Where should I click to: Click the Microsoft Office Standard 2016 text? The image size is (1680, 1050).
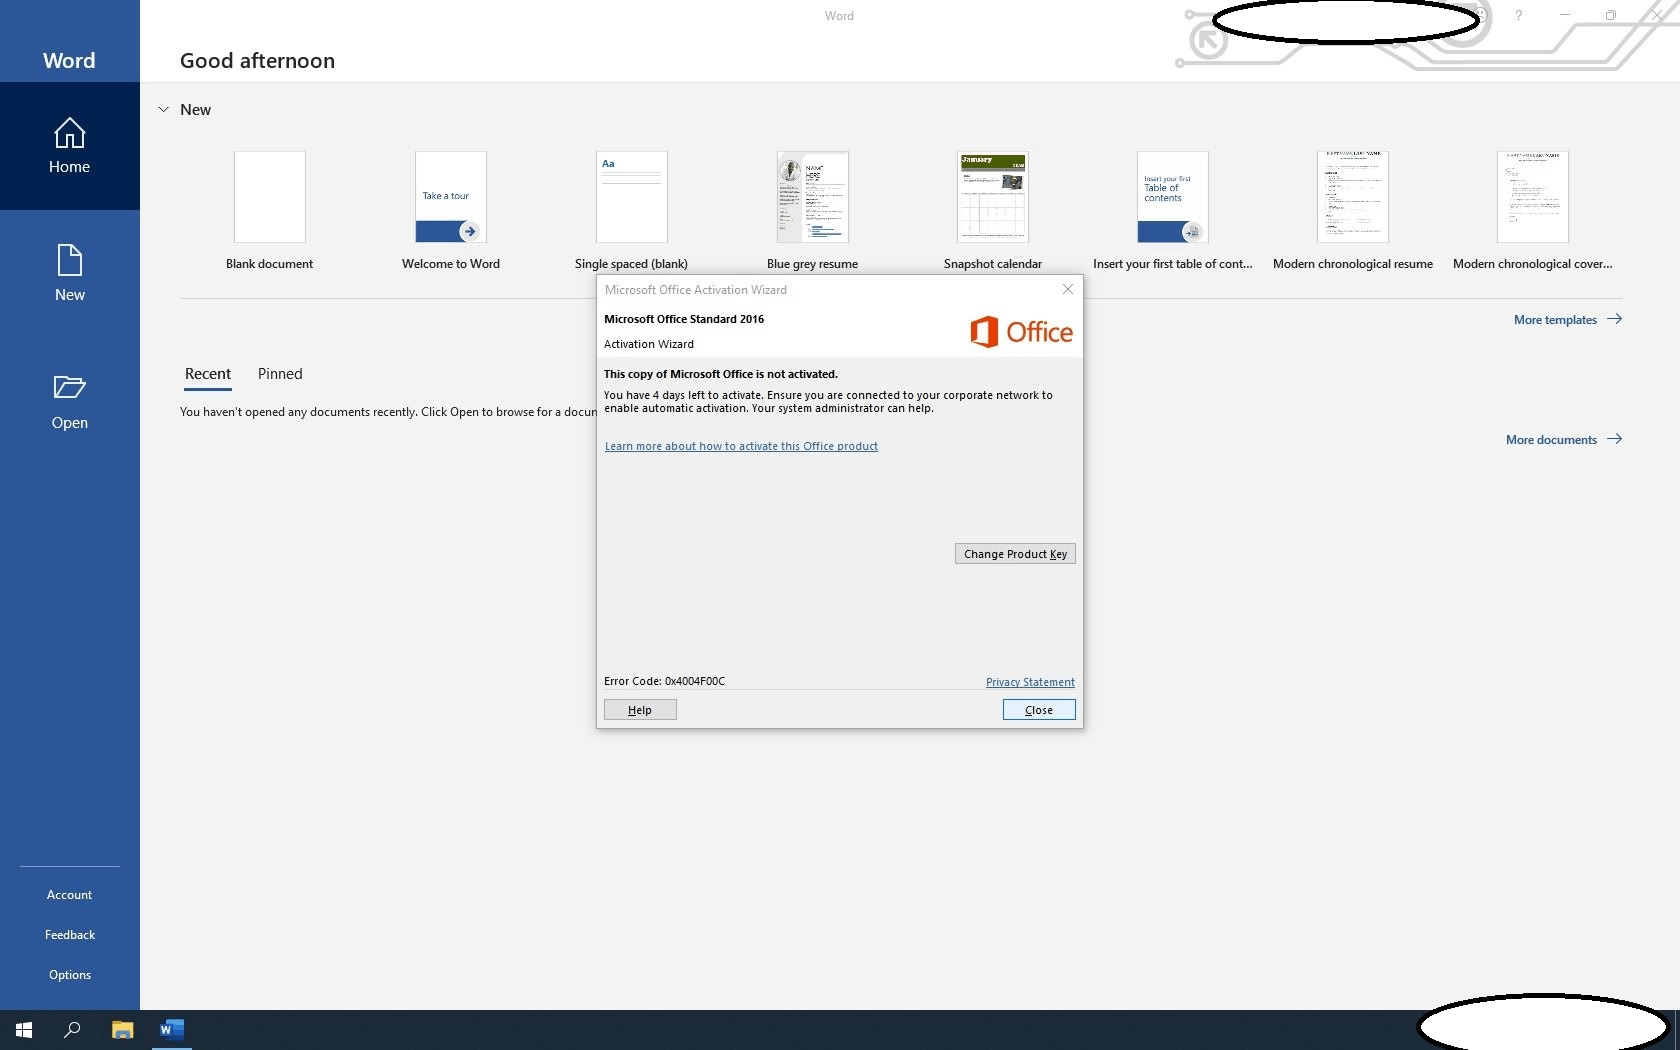point(684,319)
